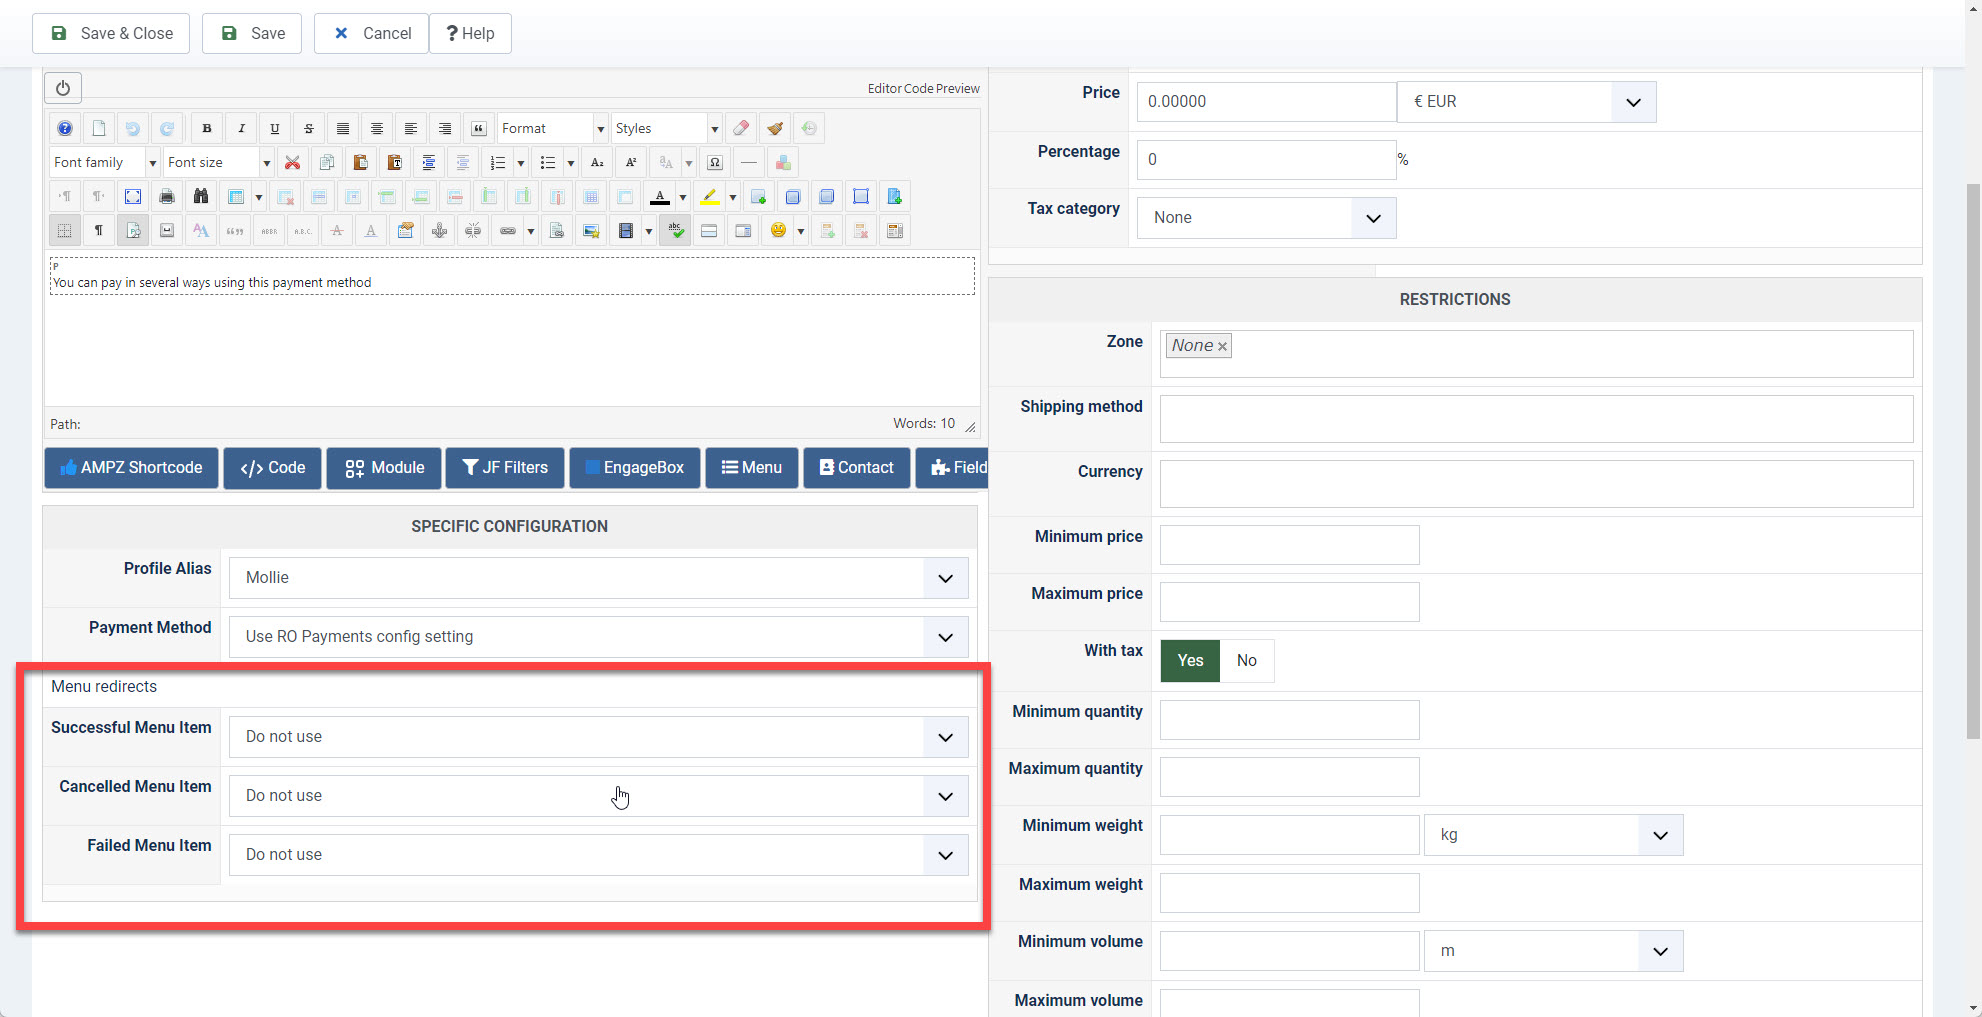1982x1017 pixels.
Task: Select No for With tax
Action: 1246,660
